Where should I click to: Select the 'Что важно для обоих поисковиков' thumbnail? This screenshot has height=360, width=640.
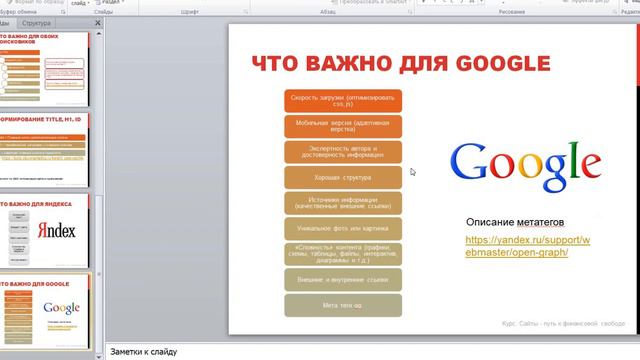pos(43,69)
